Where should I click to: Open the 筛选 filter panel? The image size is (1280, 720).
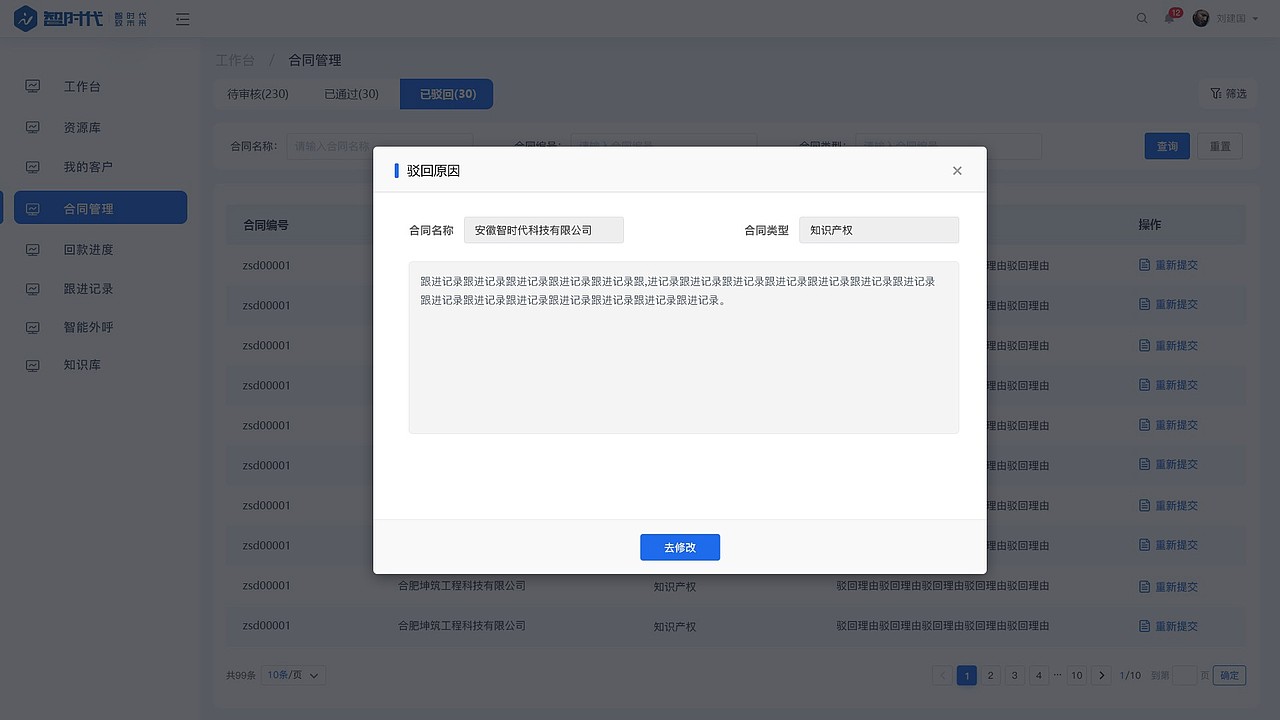pyautogui.click(x=1228, y=93)
